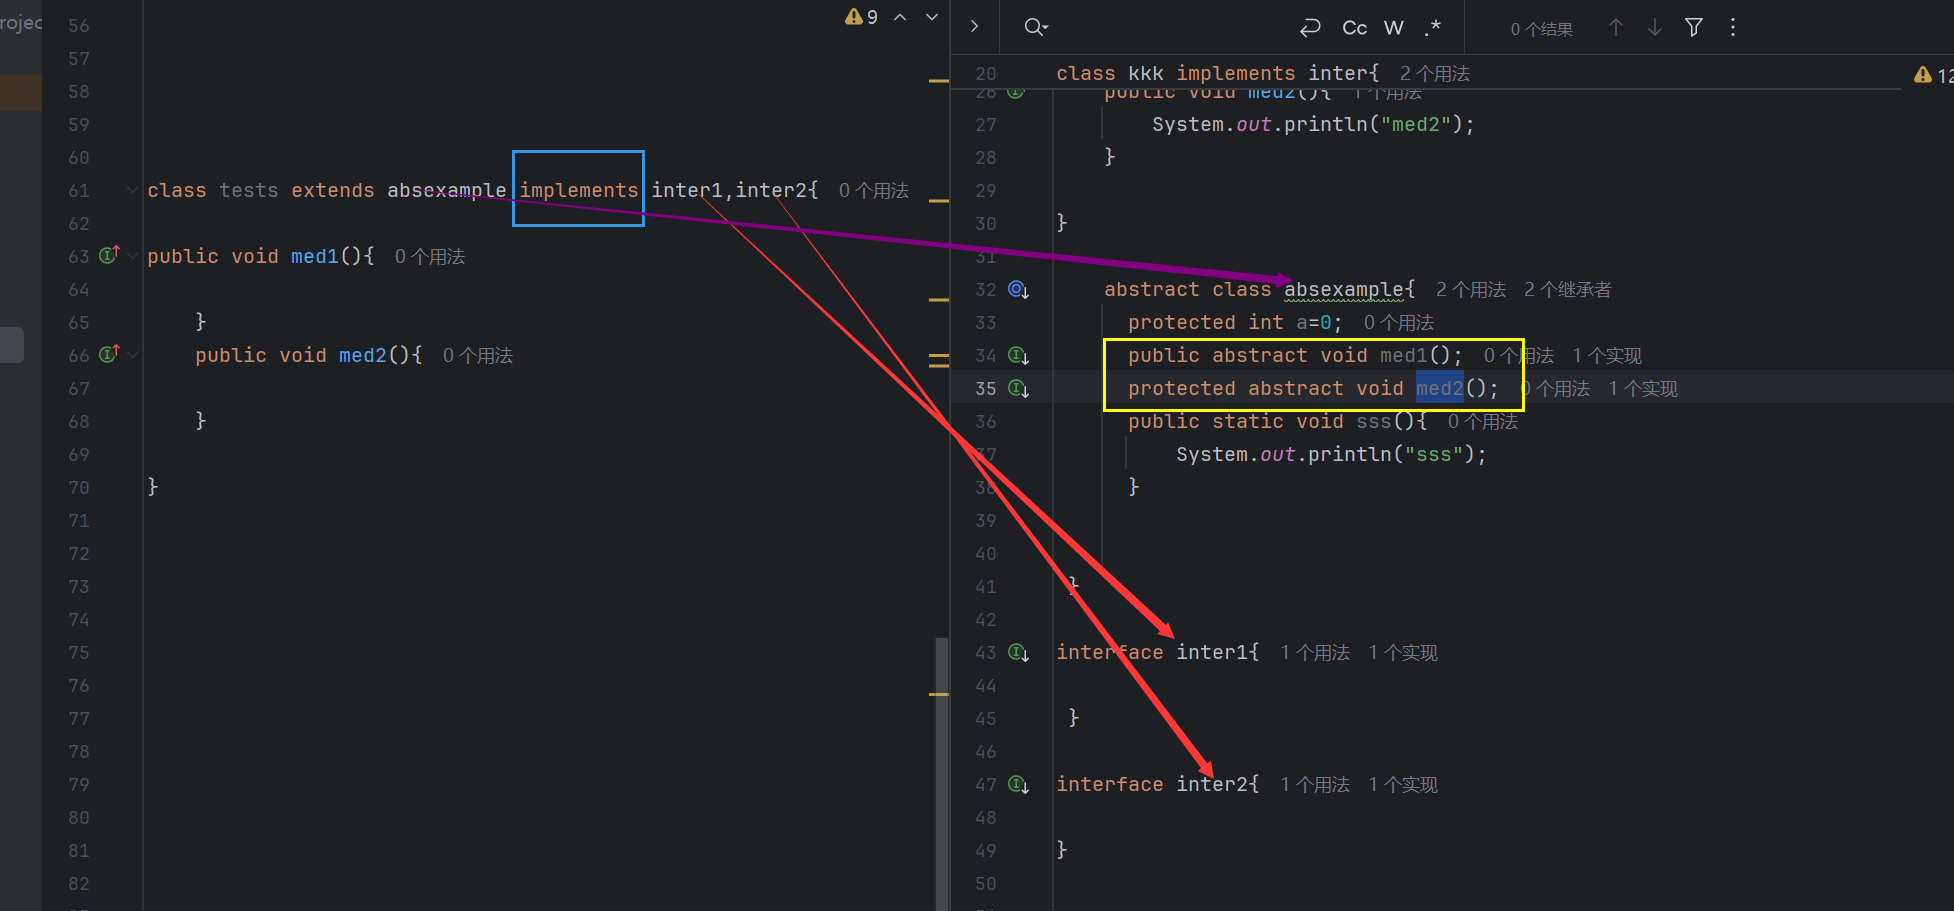Click the implemented gutter icon at line 34
The image size is (1954, 911).
(1018, 355)
